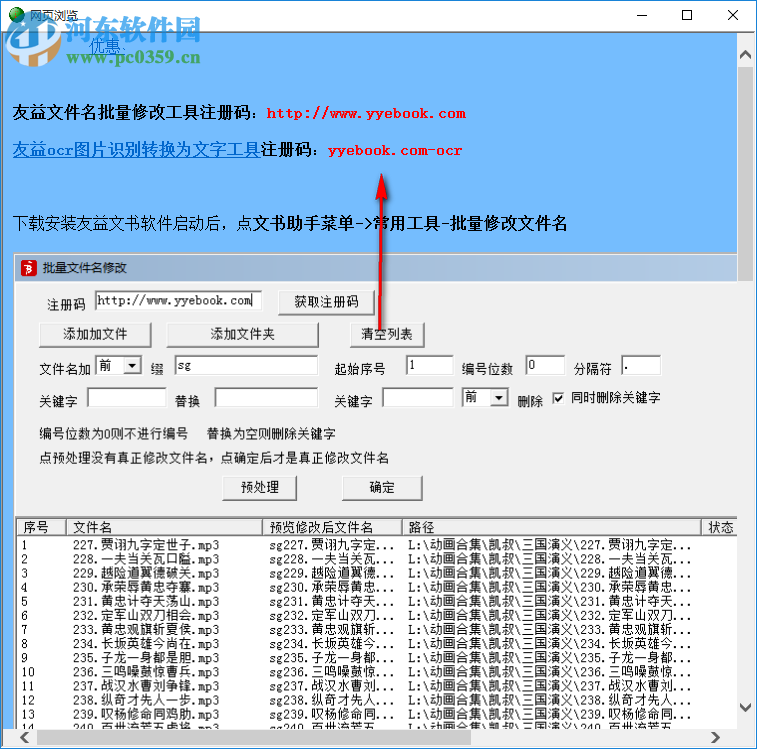Click the red registration code http://www.yyebook.com
This screenshot has height=749, width=757.
tap(366, 113)
